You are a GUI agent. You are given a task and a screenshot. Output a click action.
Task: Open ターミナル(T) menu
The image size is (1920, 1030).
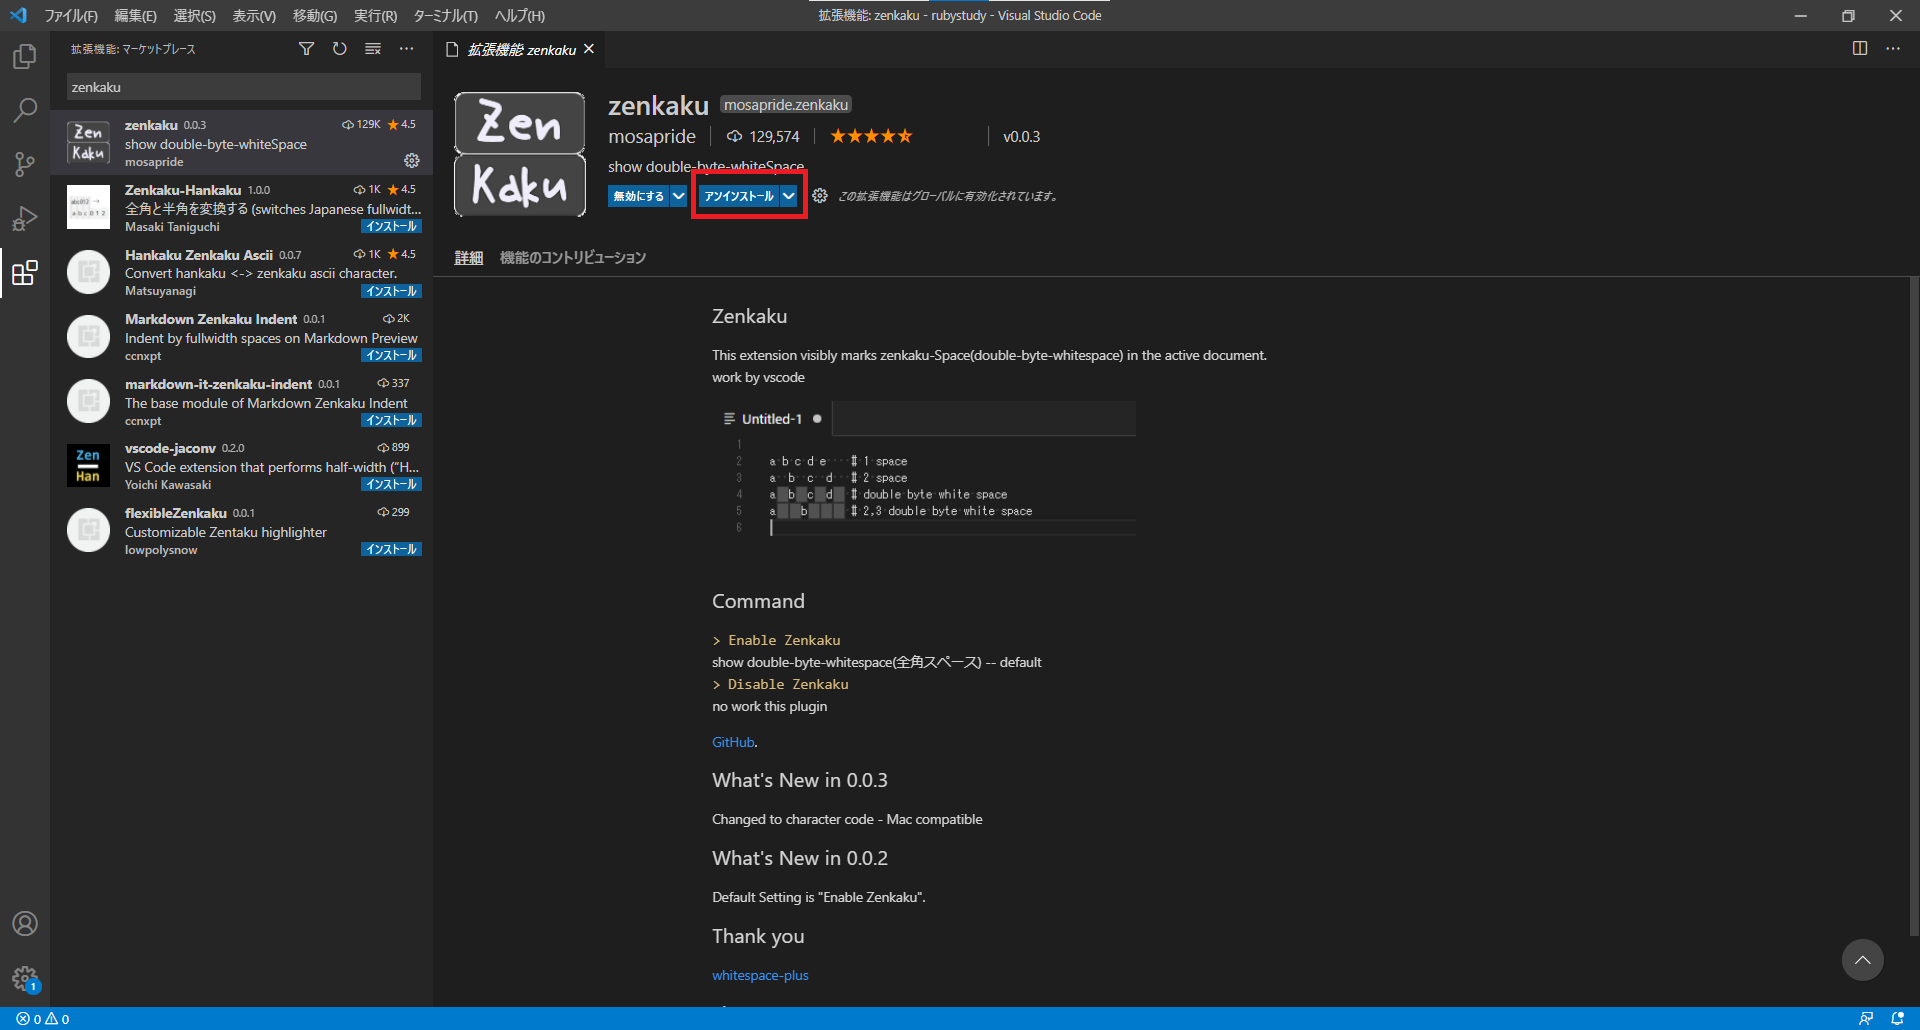point(445,15)
